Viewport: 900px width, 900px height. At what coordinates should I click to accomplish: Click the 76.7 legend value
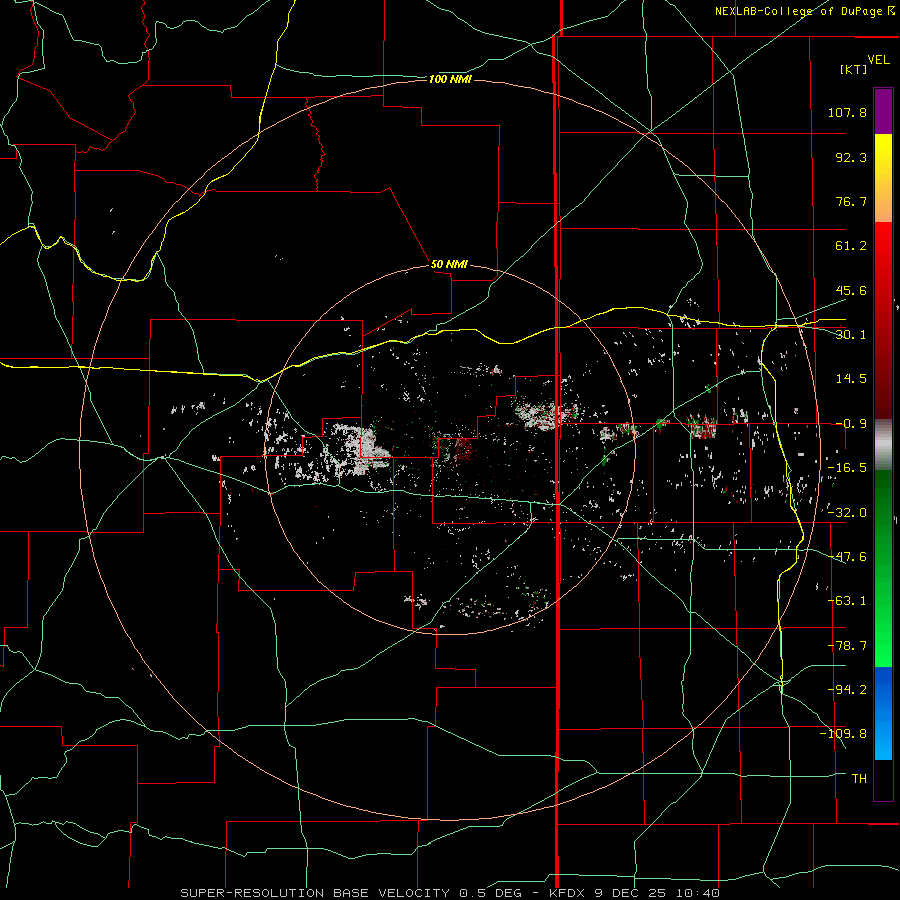pos(851,201)
